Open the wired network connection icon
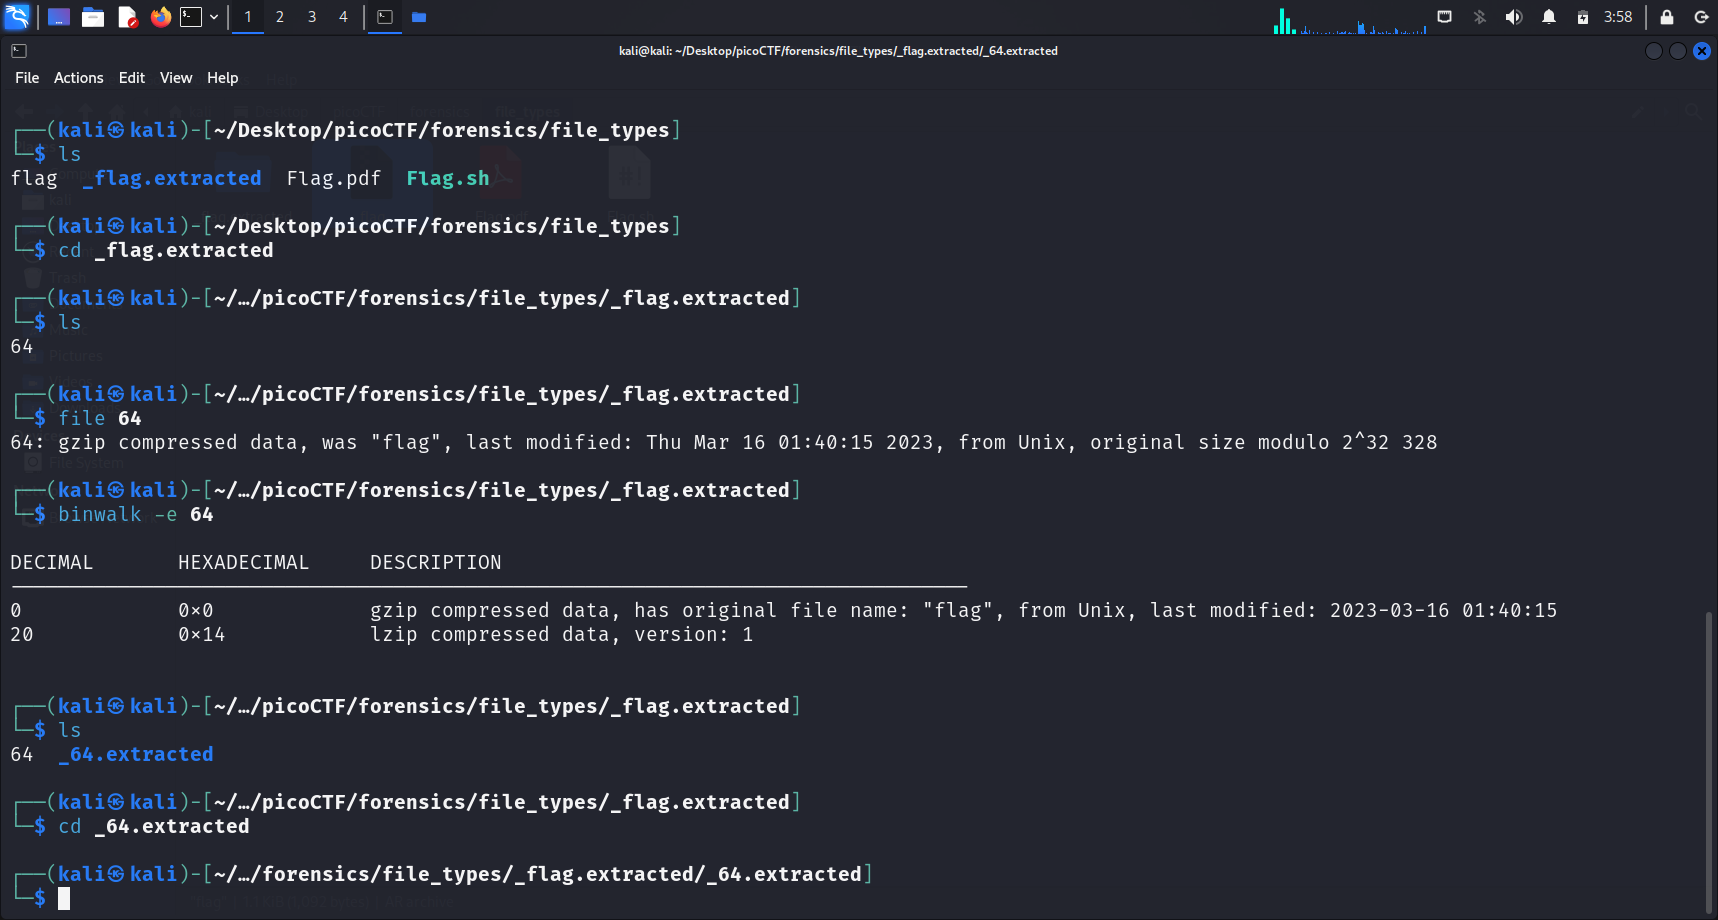This screenshot has width=1718, height=920. point(1444,17)
